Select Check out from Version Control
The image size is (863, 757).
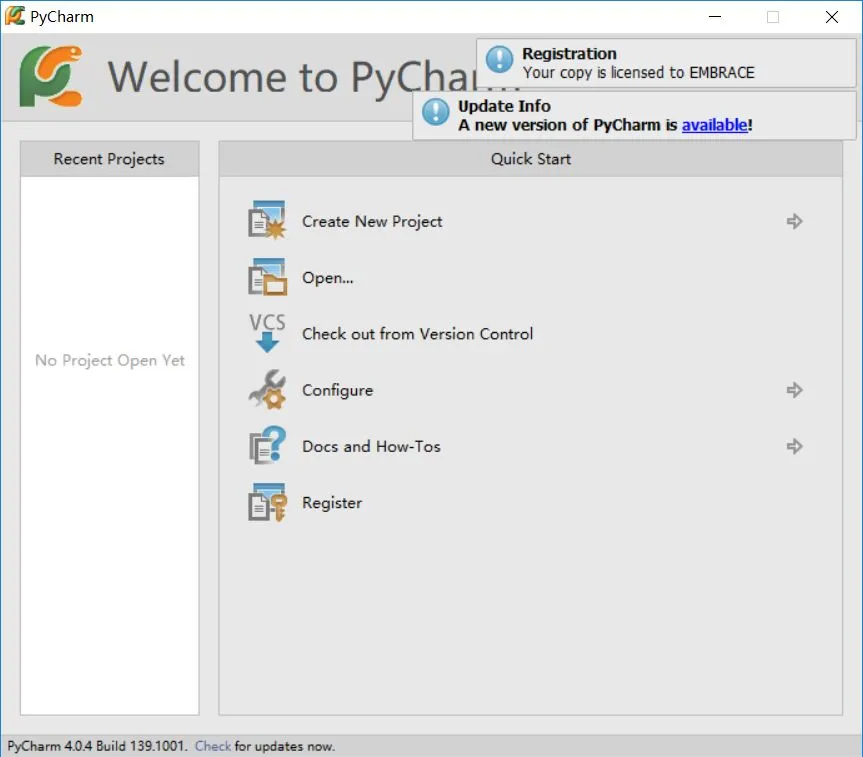pos(418,334)
